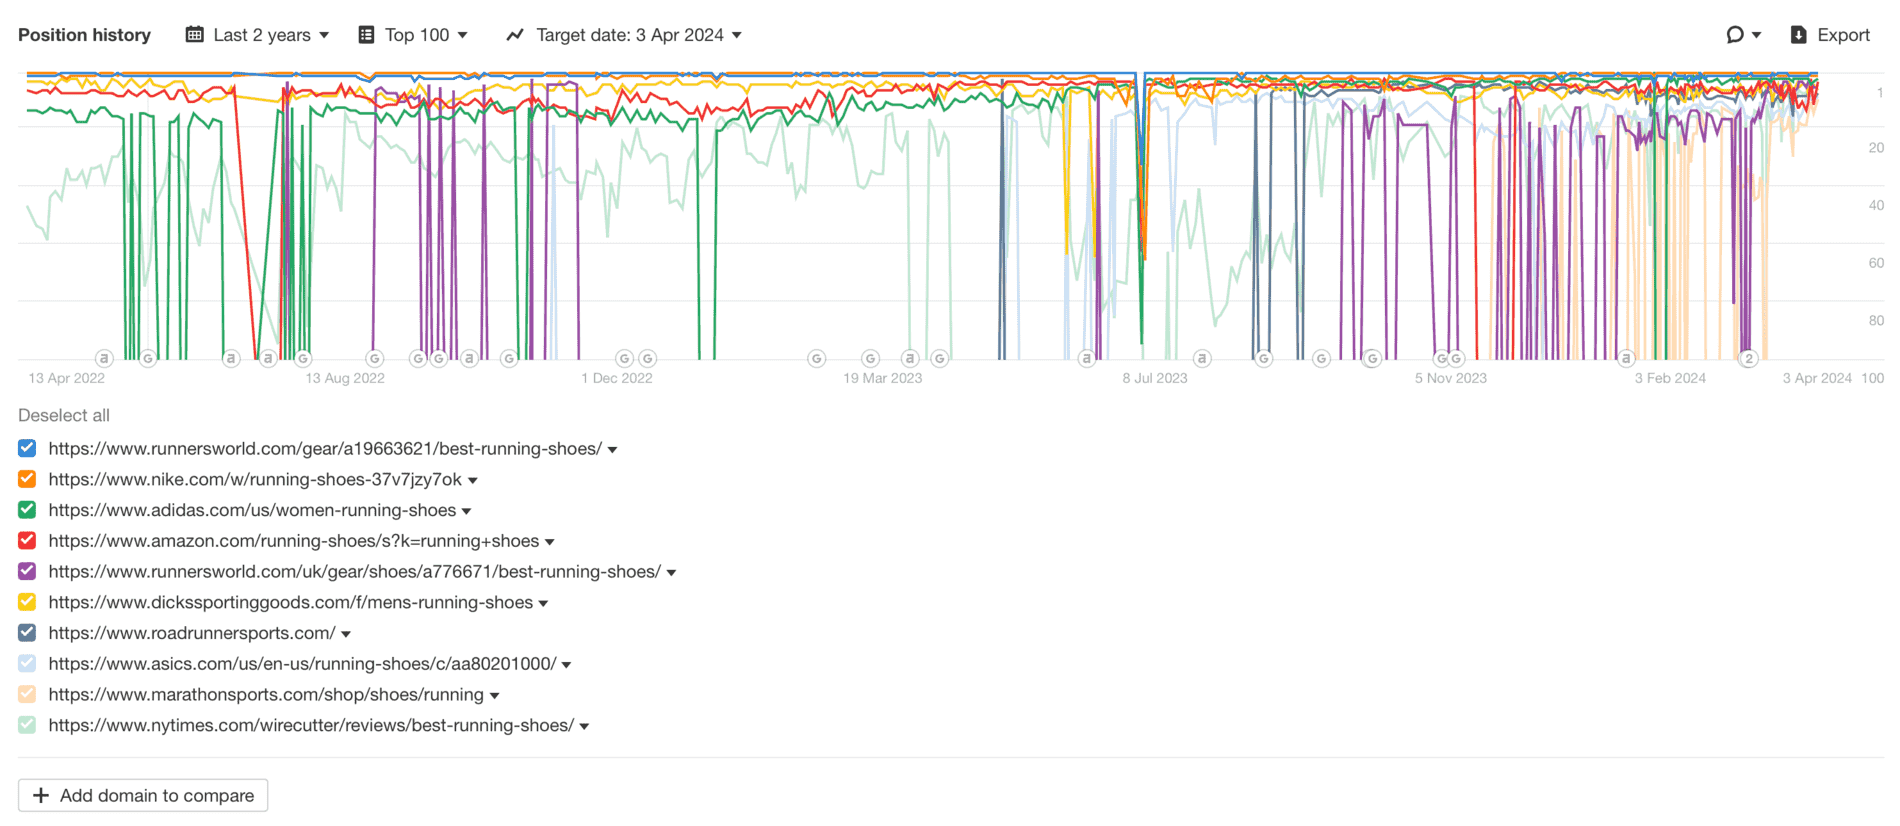Viewport: 1900px width, 826px height.
Task: Click the Deselect all link
Action: coord(64,415)
